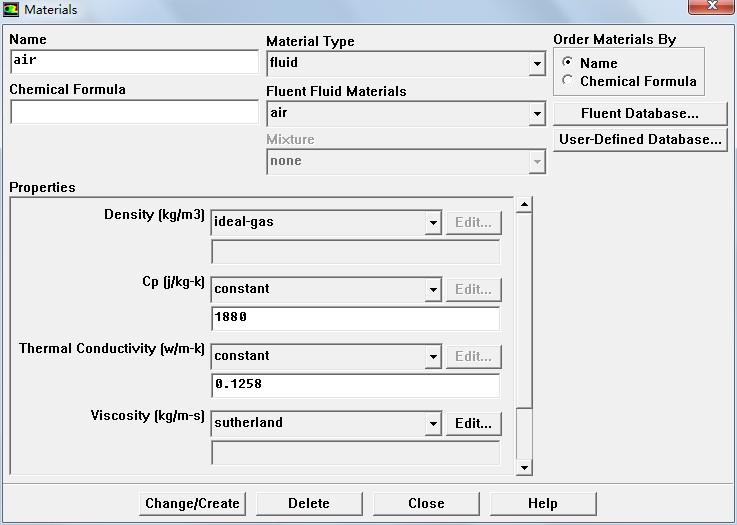This screenshot has width=737, height=525.
Task: Click the Chemical Formula input field
Action: pyautogui.click(x=134, y=112)
